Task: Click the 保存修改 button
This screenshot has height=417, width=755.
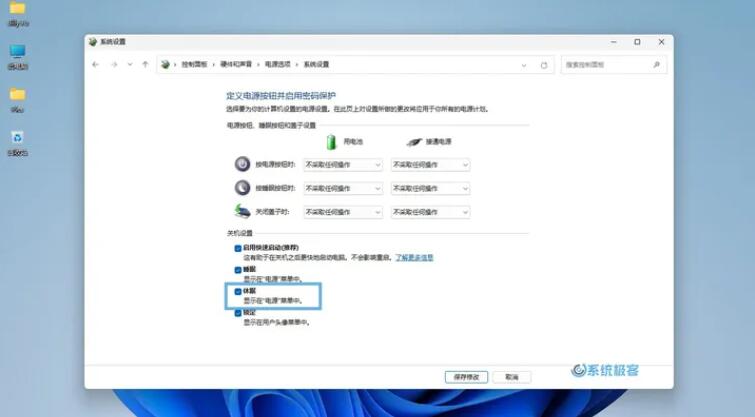Action: (x=466, y=377)
